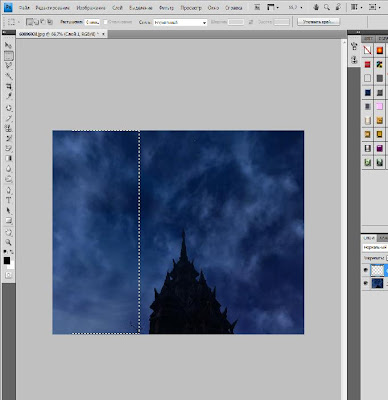
Task: Open the Справка menu
Action: (x=233, y=8)
